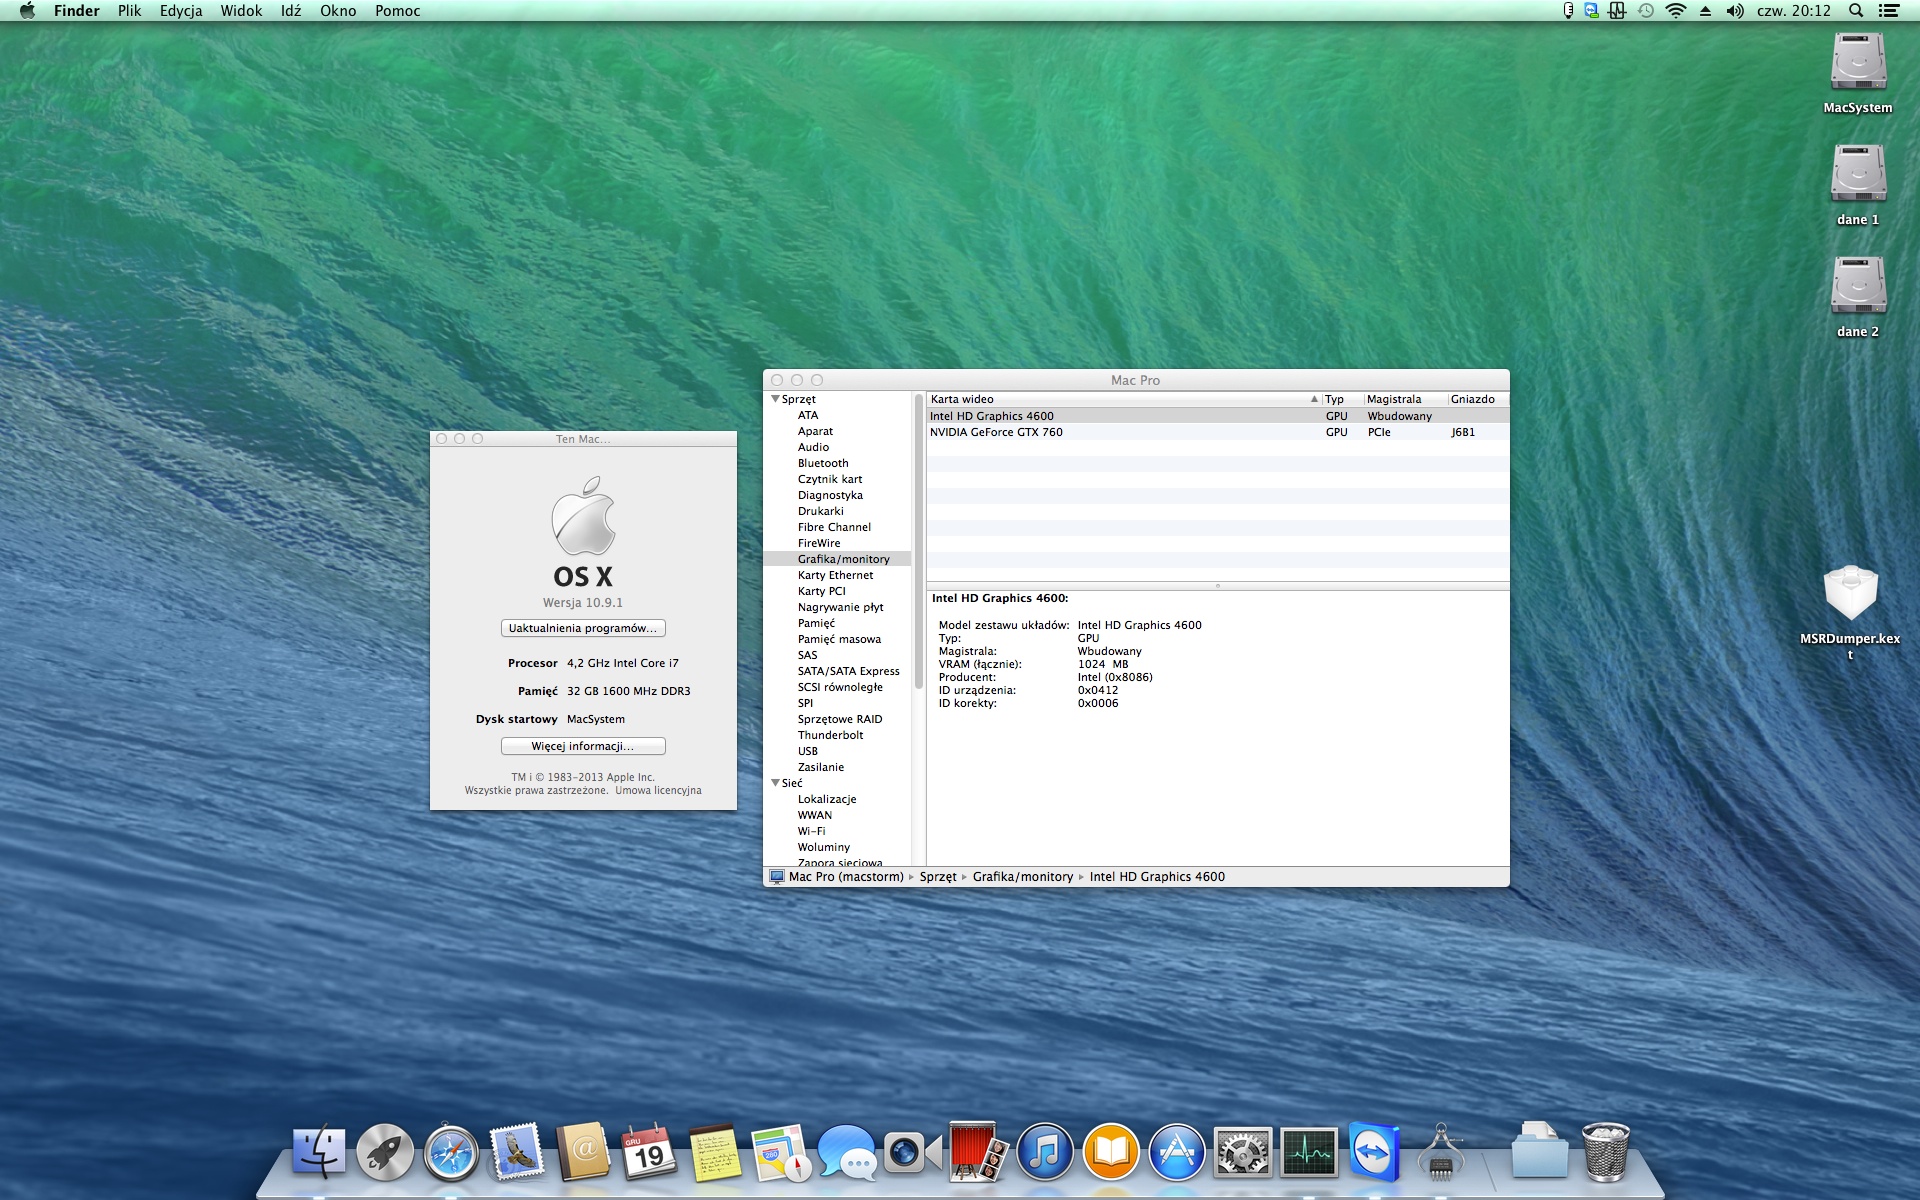
Task: Select Wi-Fi under Sieć in sidebar
Action: point(812,831)
